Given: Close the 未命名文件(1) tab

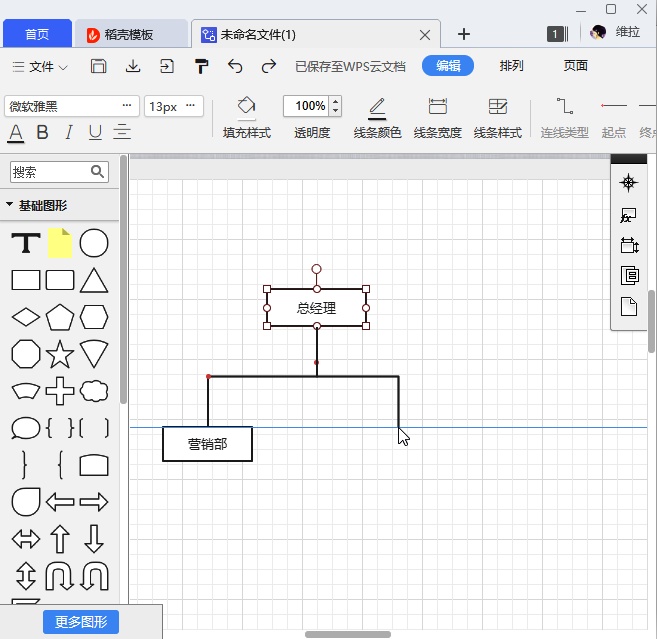Looking at the screenshot, I should (424, 35).
